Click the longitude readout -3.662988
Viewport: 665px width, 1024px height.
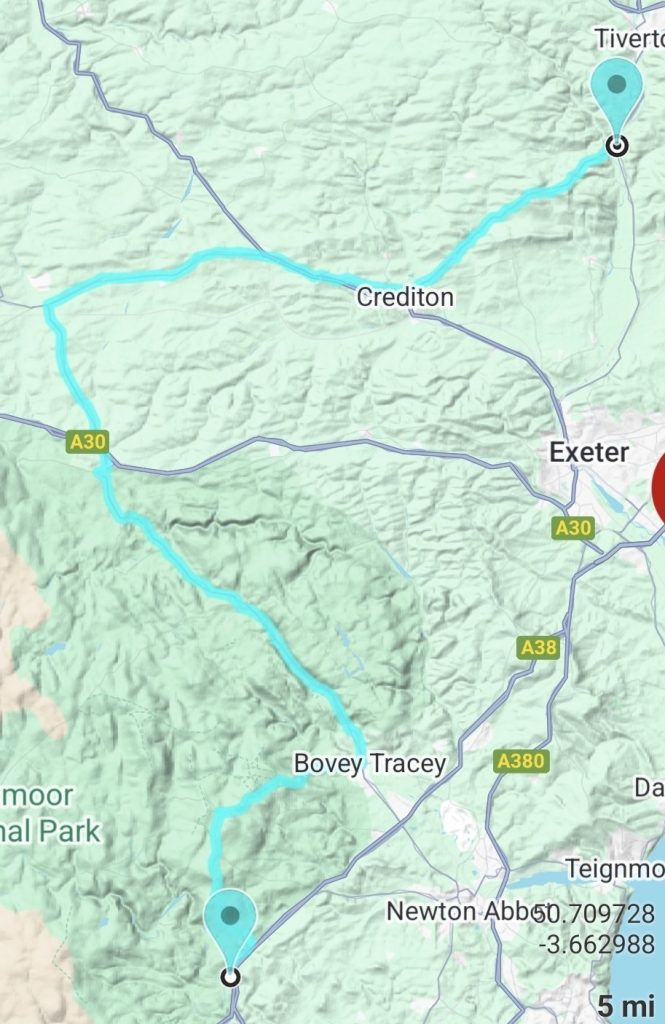(x=596, y=944)
